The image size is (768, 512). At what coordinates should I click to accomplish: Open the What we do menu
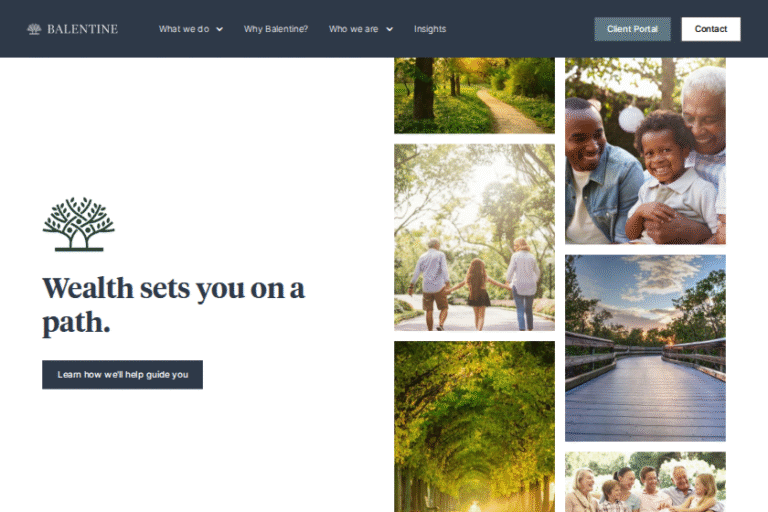184,29
